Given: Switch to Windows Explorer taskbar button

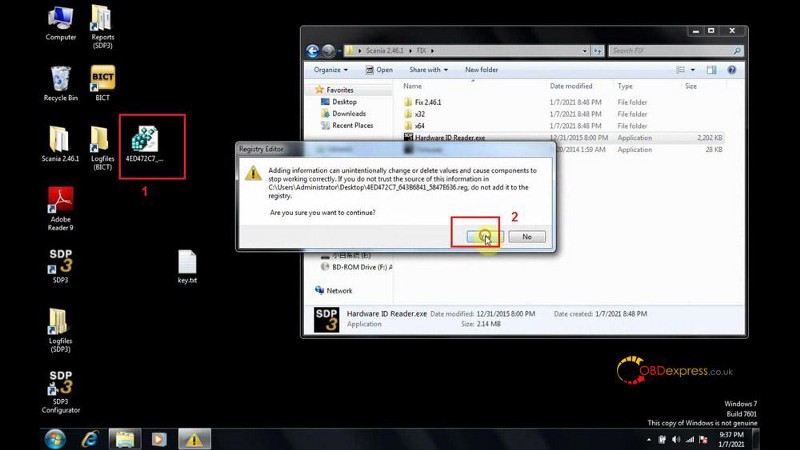Looking at the screenshot, I should click(124, 439).
